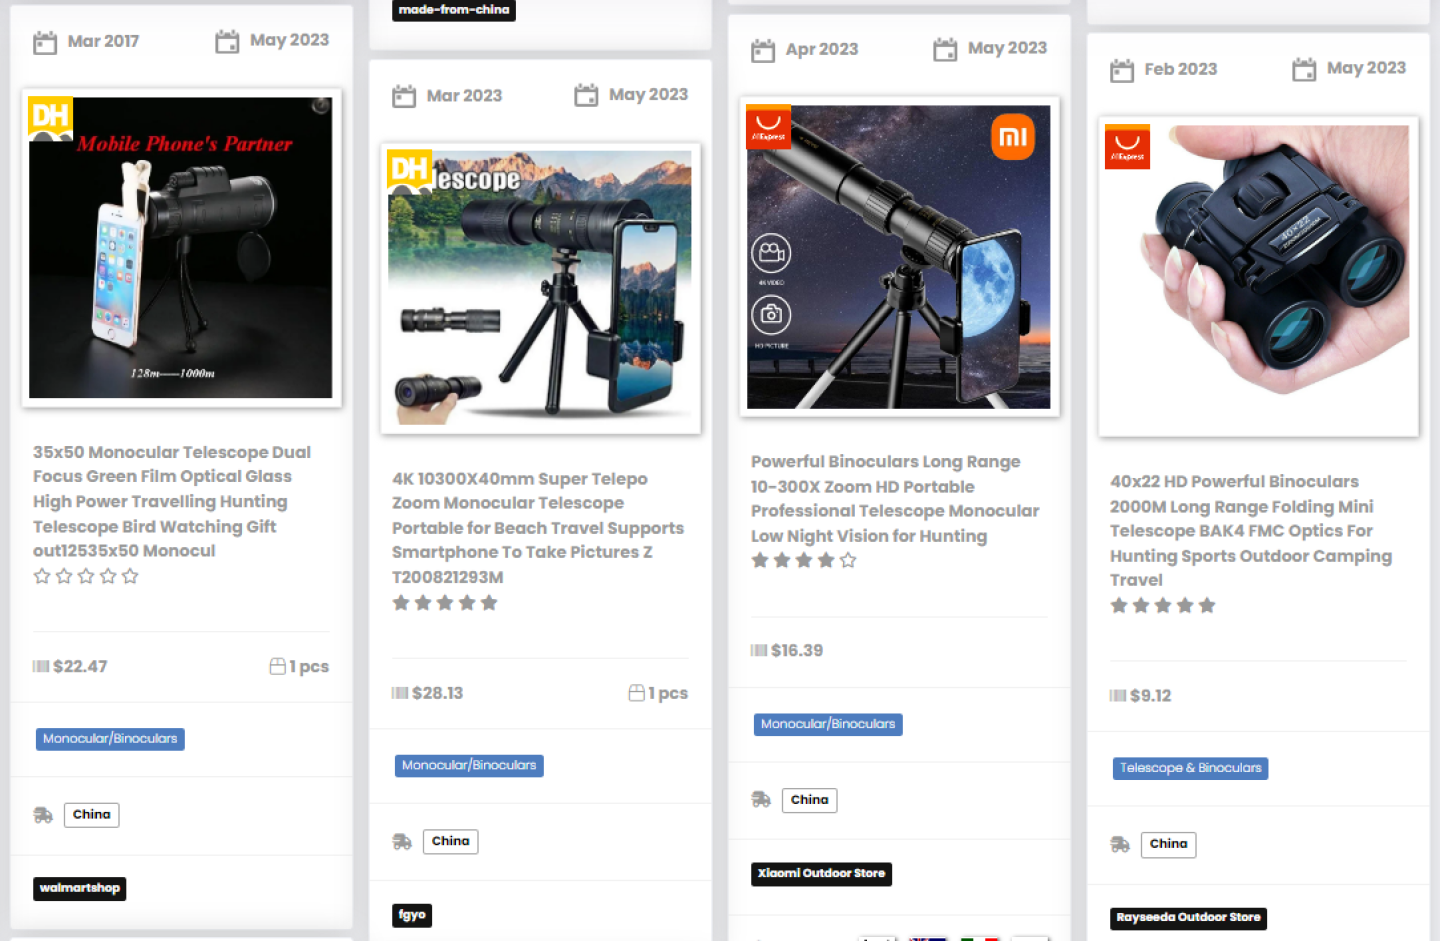1440x941 pixels.
Task: Select Monocular/Binoculars tag under the $22.47 product
Action: point(110,739)
